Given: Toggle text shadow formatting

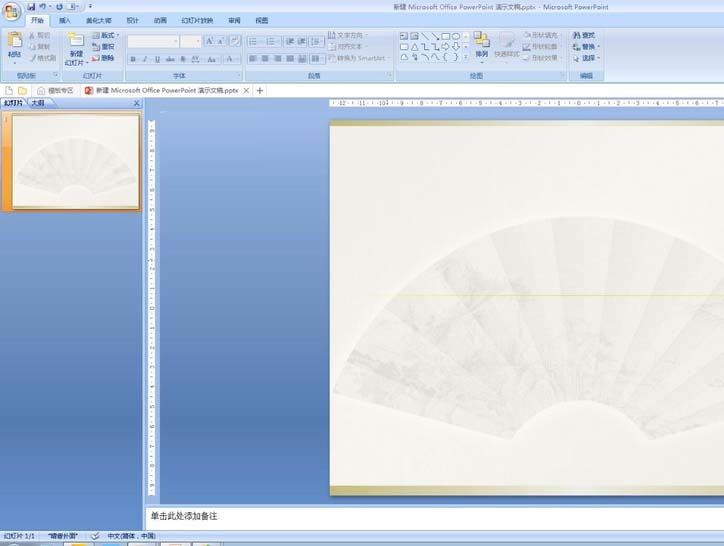Looking at the screenshot, I should [183, 59].
